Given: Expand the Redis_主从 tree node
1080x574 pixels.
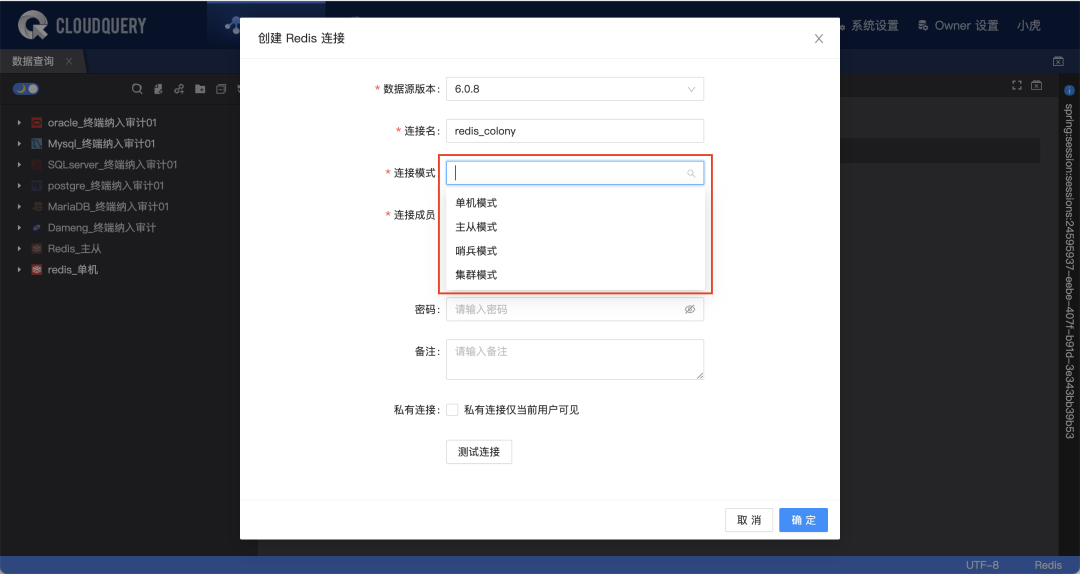Looking at the screenshot, I should [x=19, y=249].
